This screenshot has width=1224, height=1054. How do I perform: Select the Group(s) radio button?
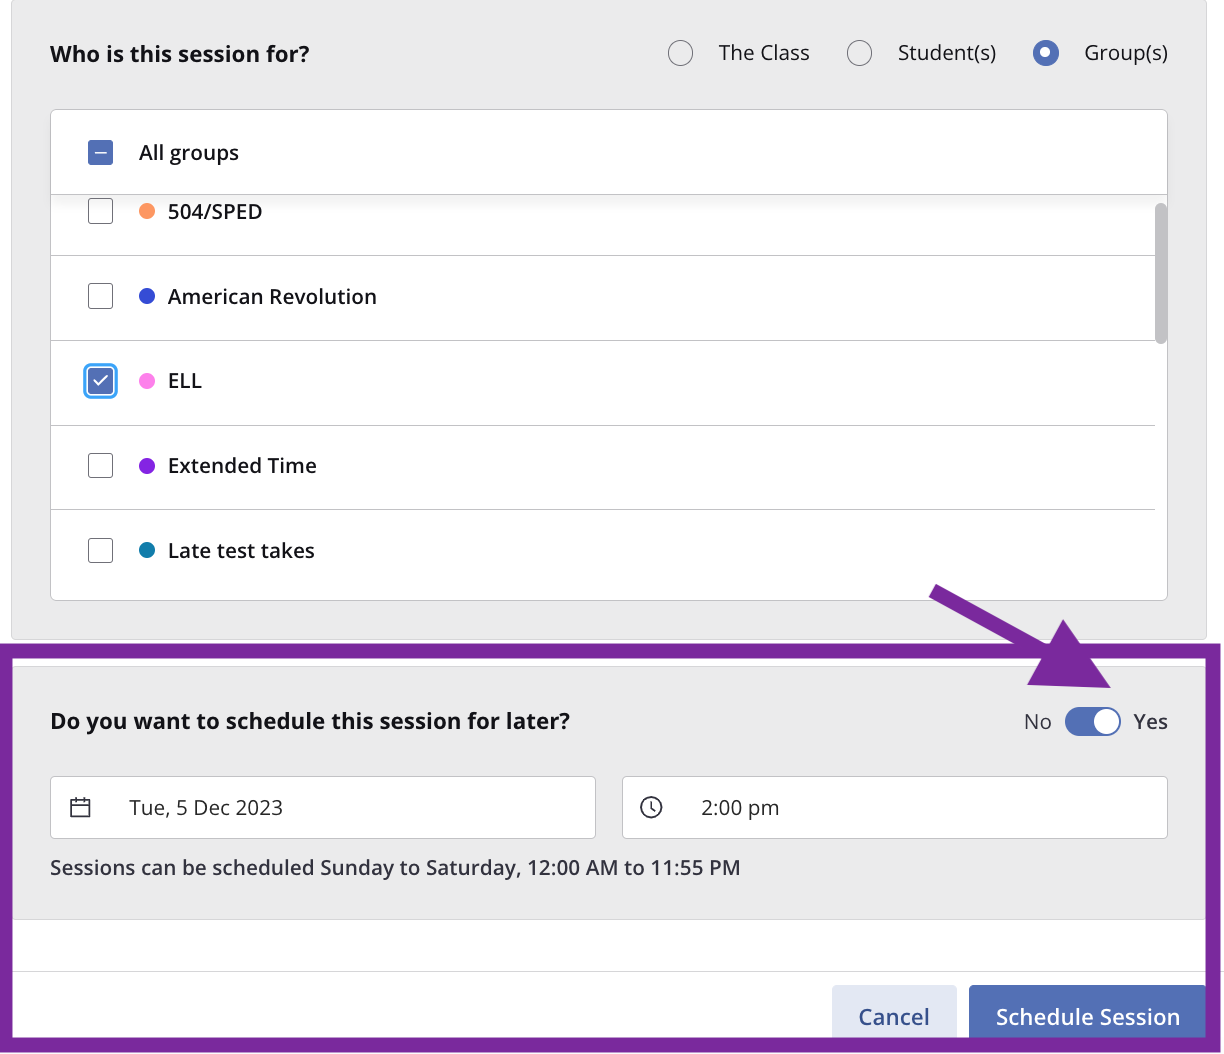[1045, 52]
